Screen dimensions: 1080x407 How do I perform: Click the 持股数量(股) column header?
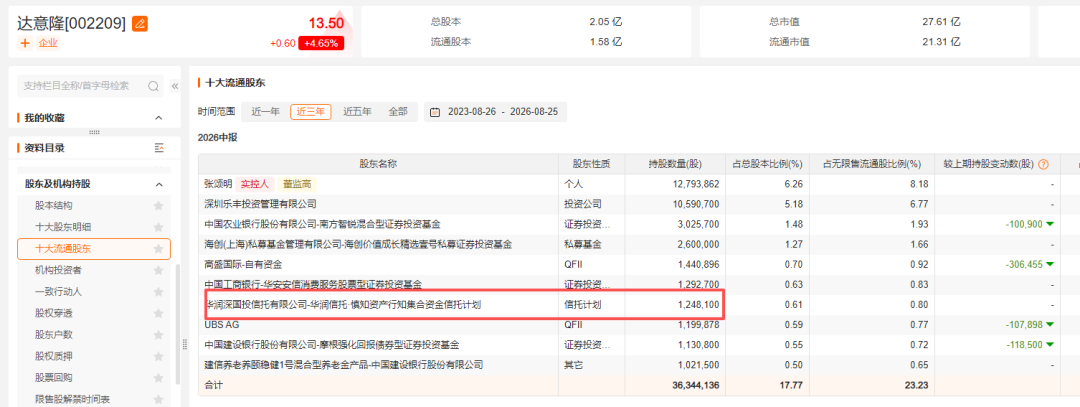point(675,164)
